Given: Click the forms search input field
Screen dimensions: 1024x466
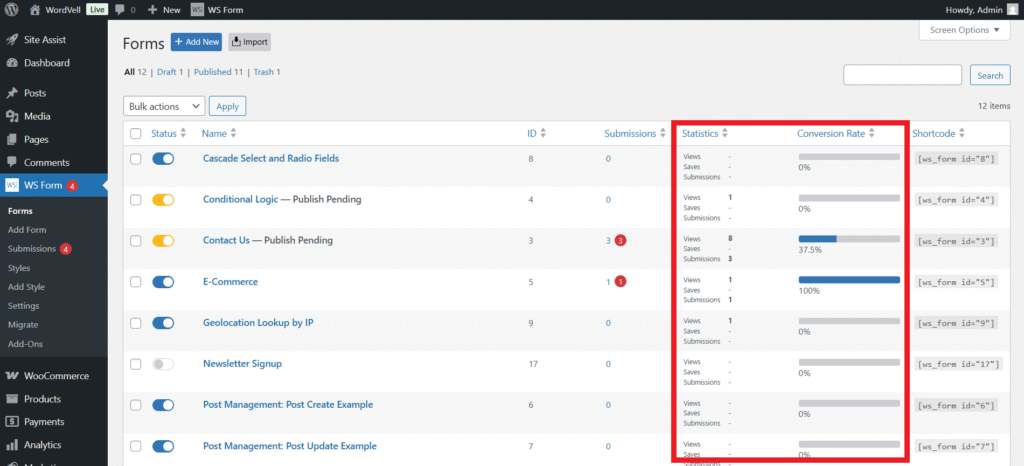Looking at the screenshot, I should click(x=903, y=75).
